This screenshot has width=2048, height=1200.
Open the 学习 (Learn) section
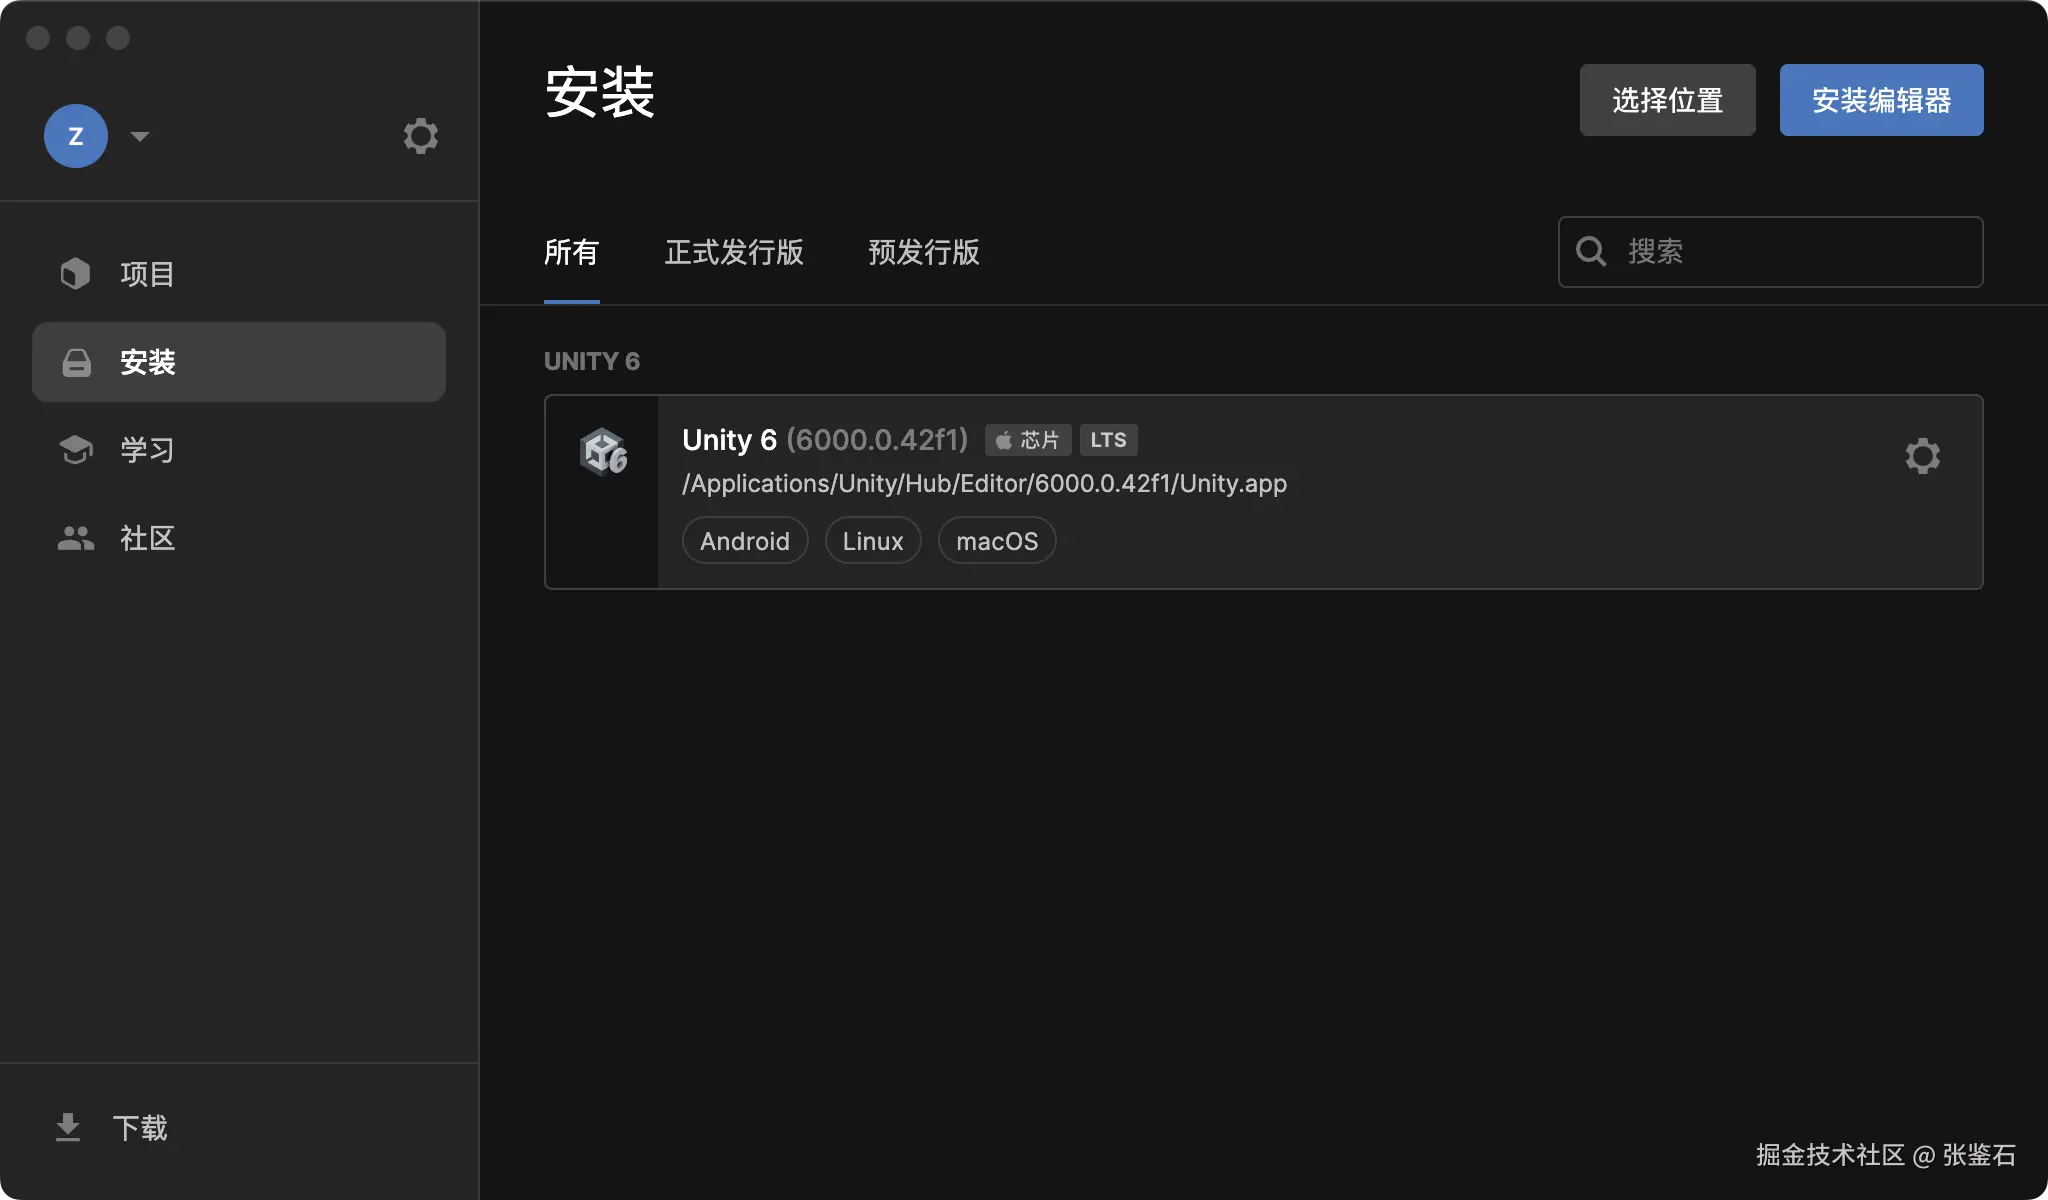coord(146,450)
